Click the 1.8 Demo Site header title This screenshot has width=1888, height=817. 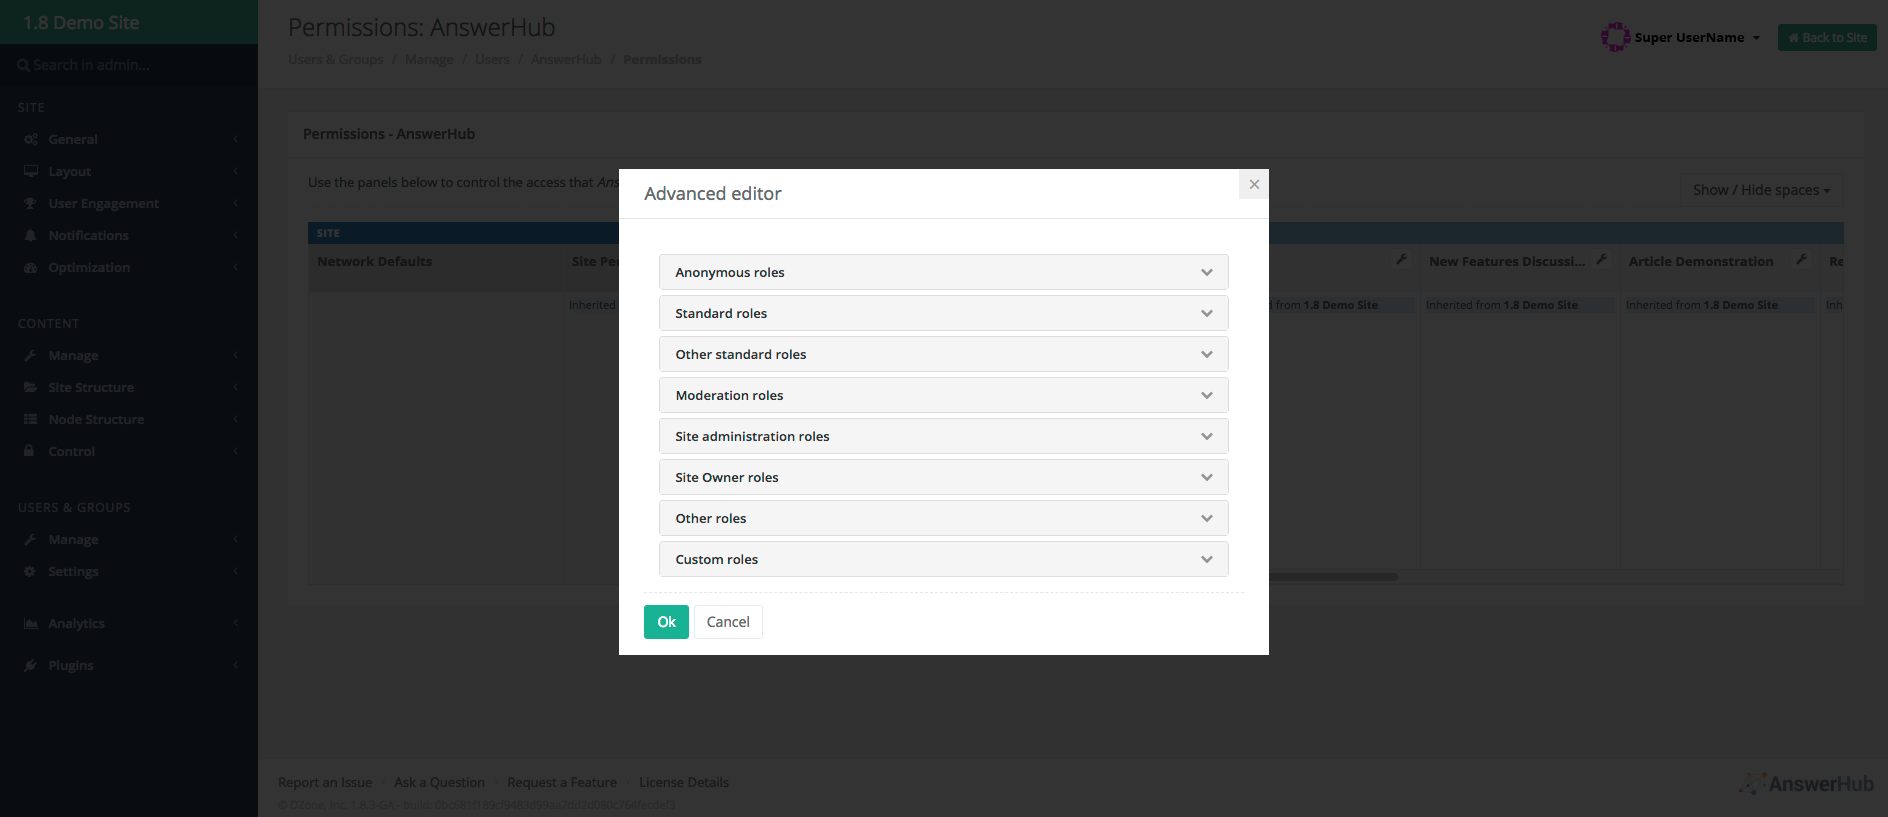pos(81,22)
